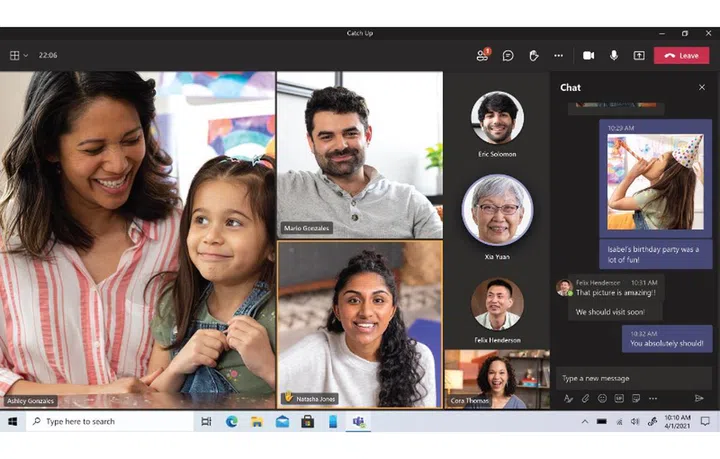Viewport: 720px width, 459px height.
Task: Open the text Format options icon
Action: [x=568, y=398]
